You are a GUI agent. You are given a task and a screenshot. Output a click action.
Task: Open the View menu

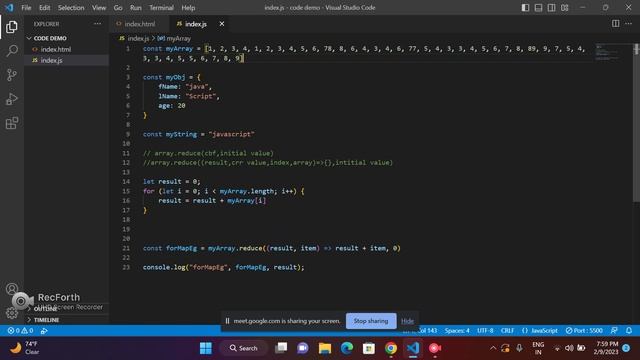(x=99, y=7)
